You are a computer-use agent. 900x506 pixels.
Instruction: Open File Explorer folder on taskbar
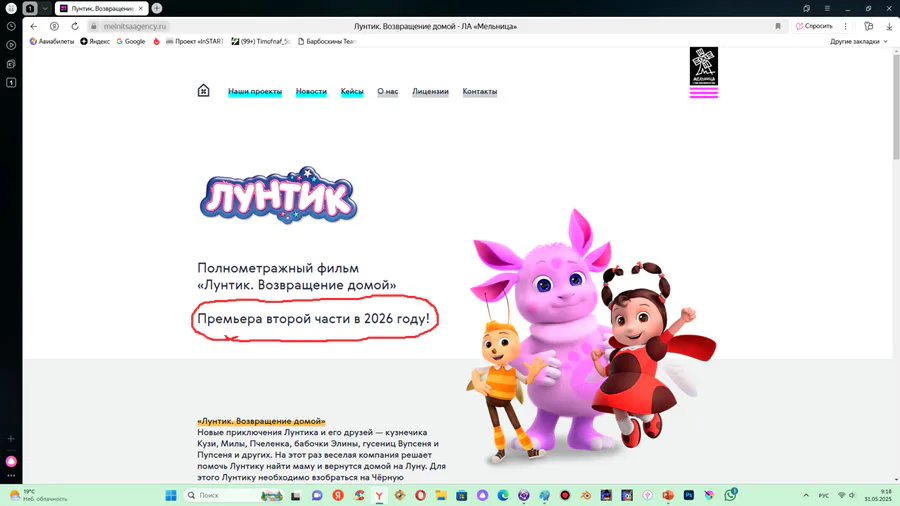click(441, 495)
